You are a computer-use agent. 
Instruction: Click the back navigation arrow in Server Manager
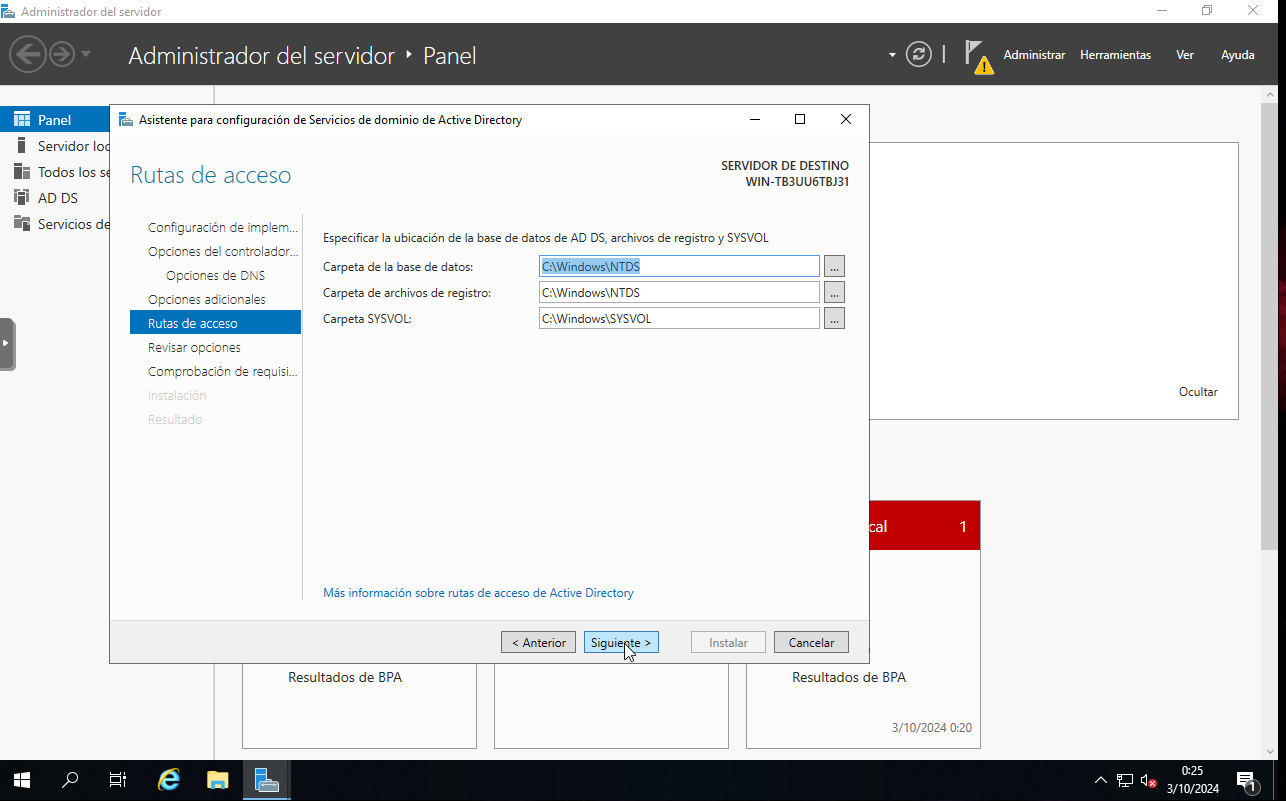(x=28, y=54)
